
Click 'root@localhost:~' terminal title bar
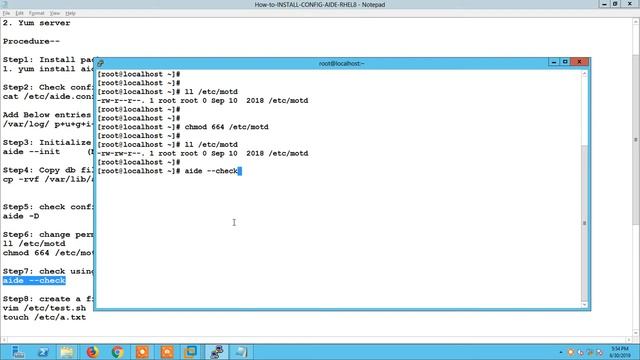(x=341, y=63)
